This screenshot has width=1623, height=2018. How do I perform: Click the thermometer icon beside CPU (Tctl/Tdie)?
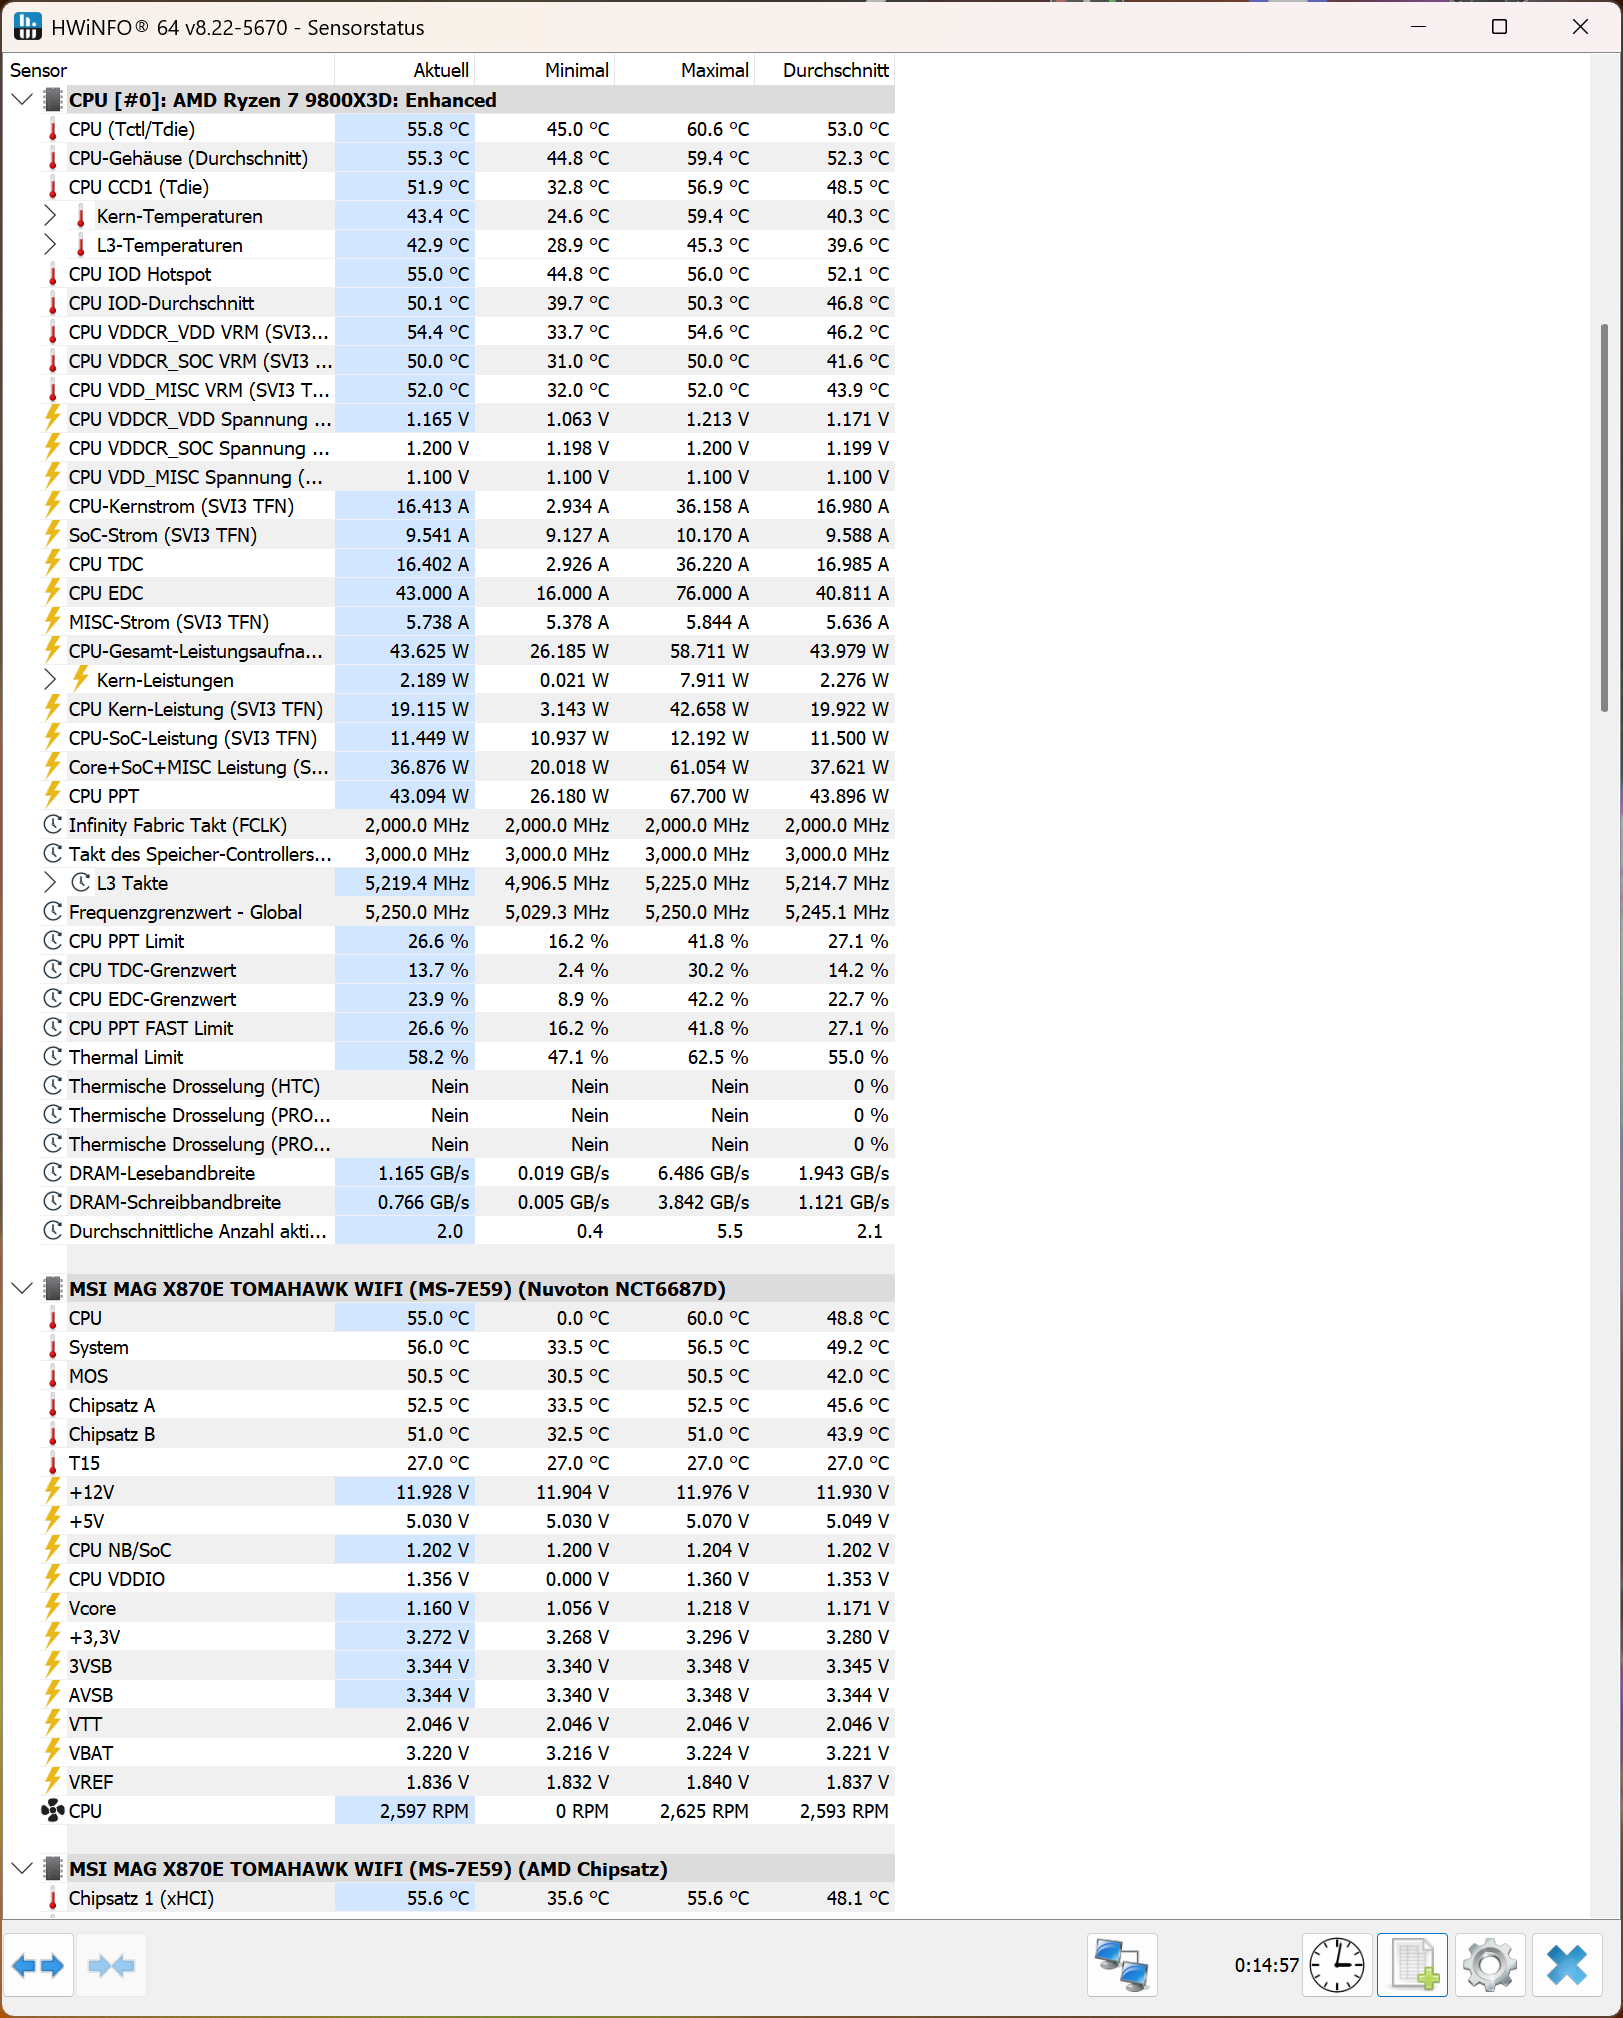[53, 129]
